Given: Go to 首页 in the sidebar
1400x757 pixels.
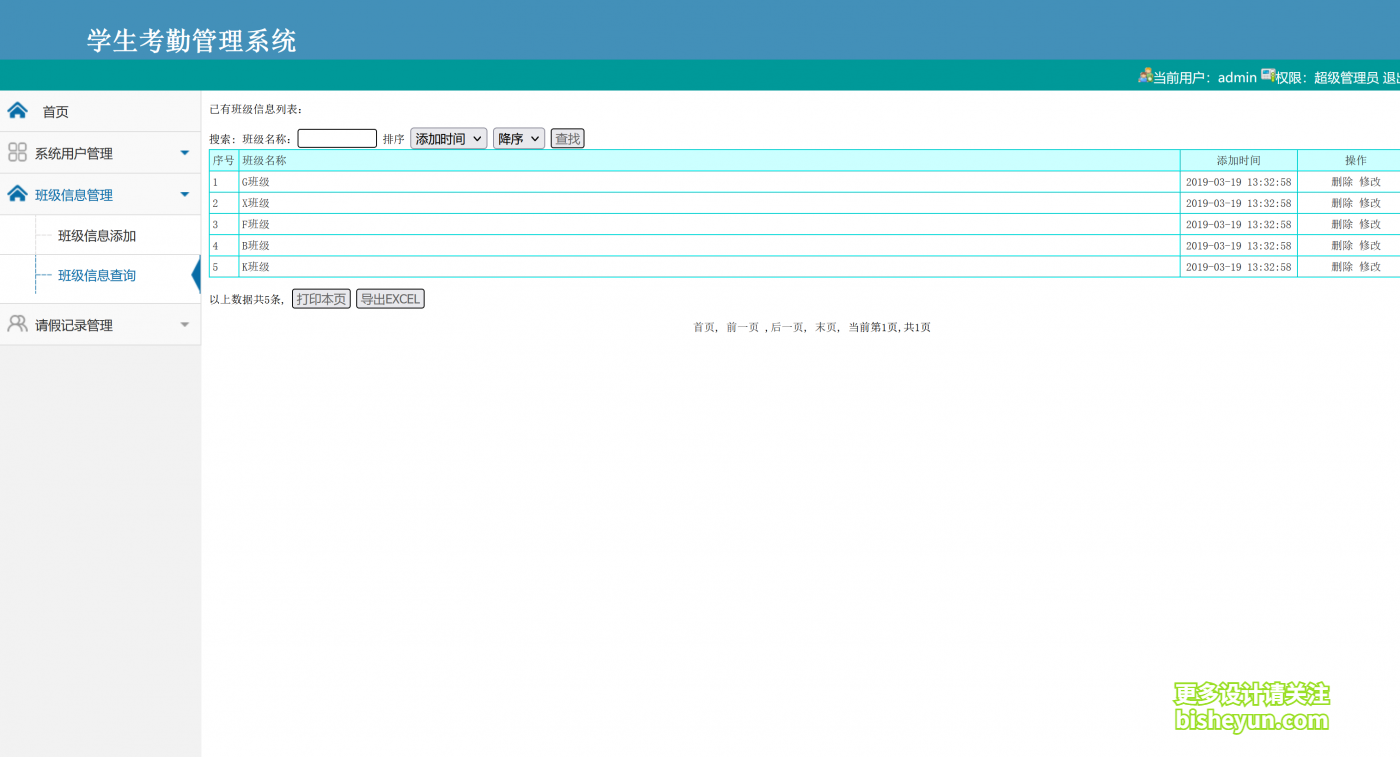Looking at the screenshot, I should pyautogui.click(x=55, y=112).
